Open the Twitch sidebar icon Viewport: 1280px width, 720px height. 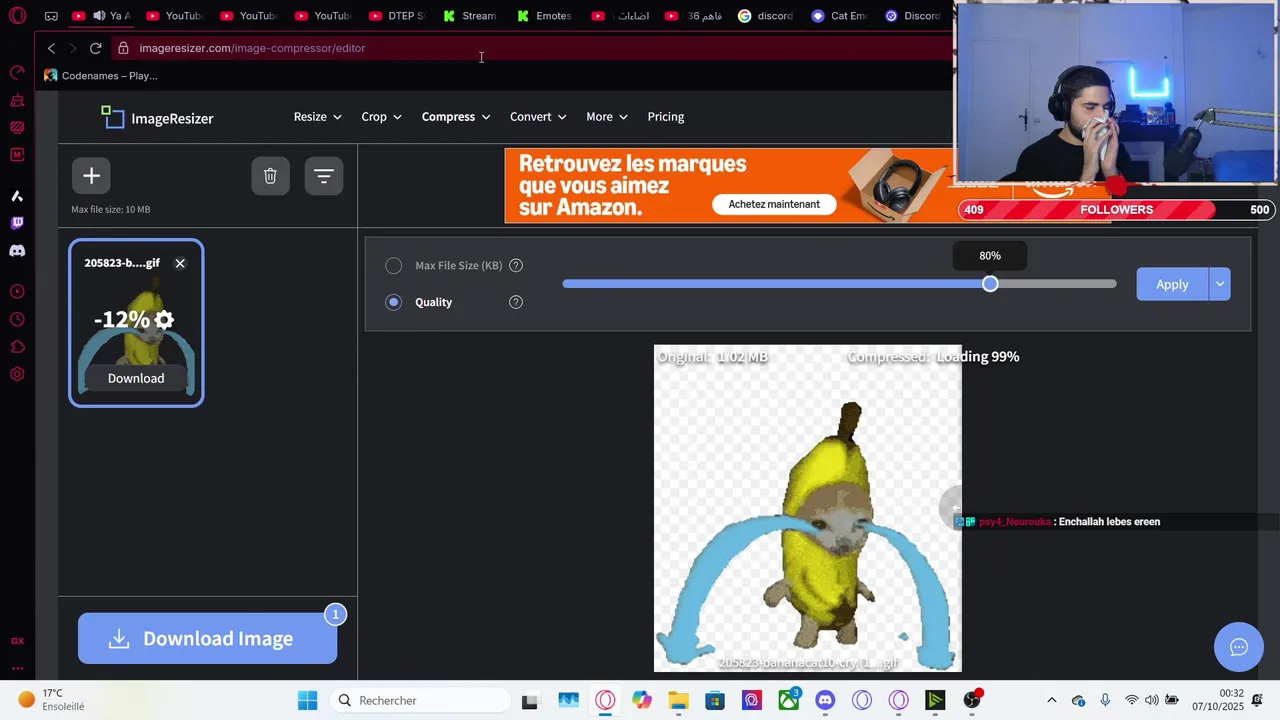[17, 223]
